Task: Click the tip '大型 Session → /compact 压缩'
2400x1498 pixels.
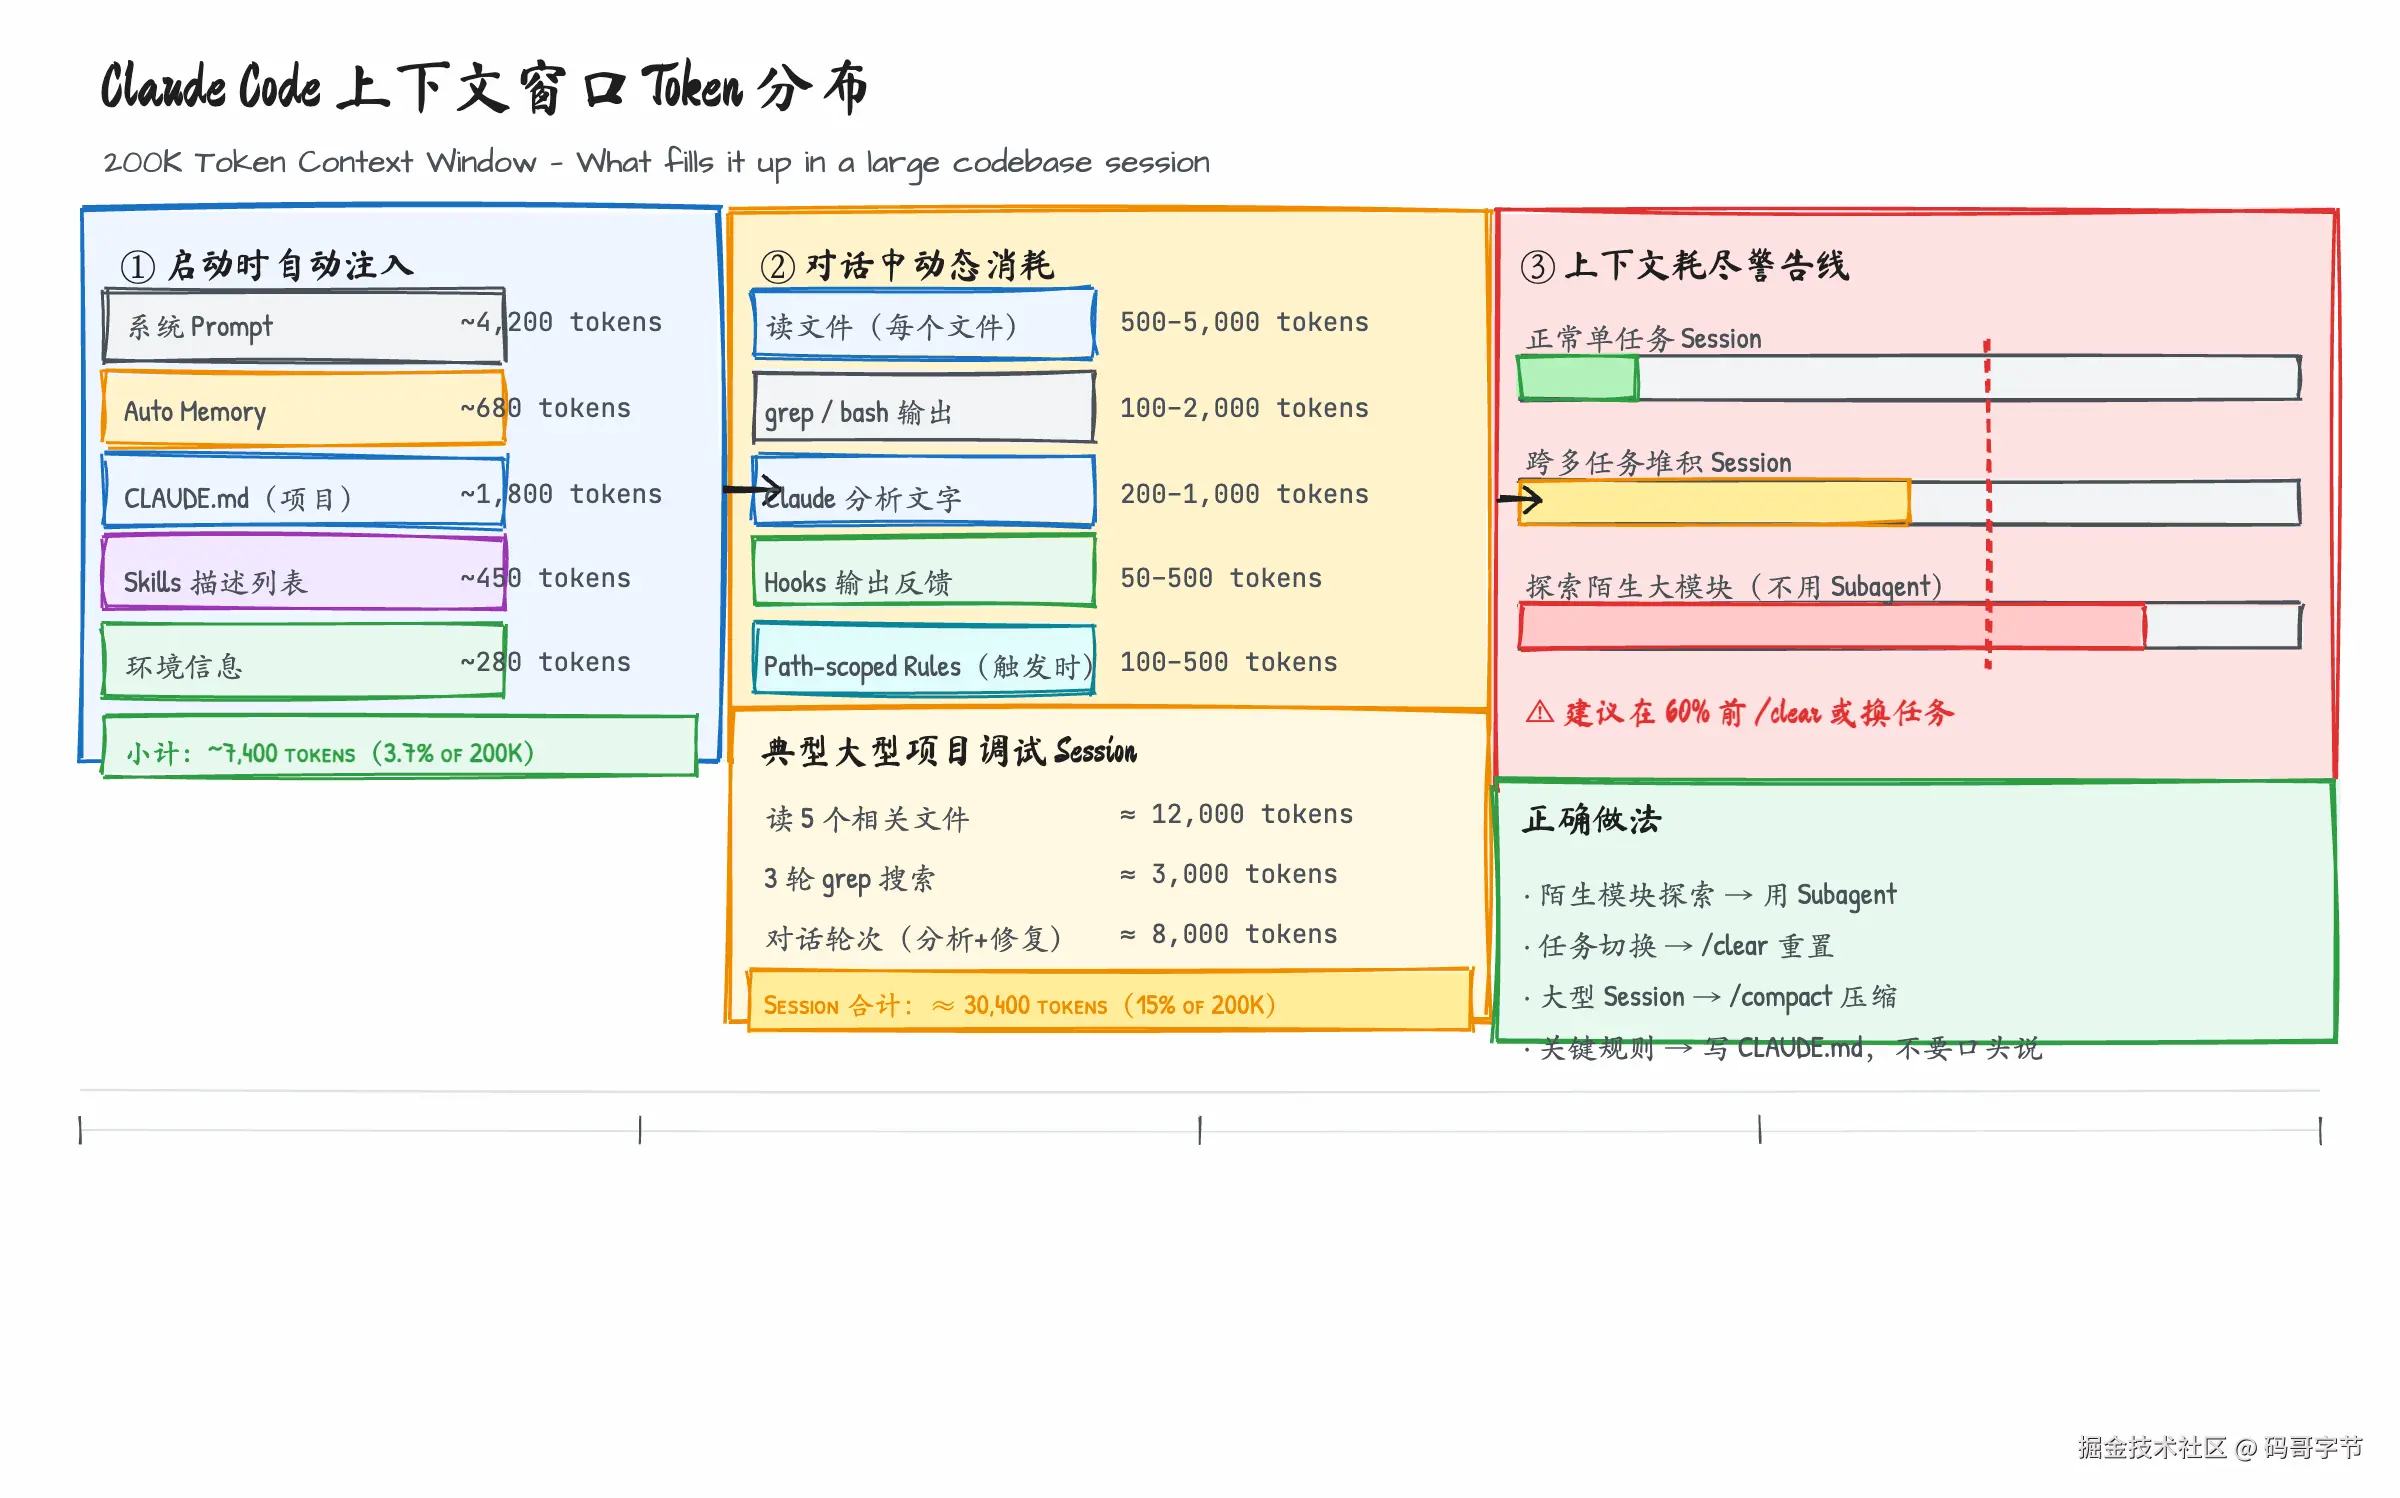Action: click(x=1711, y=997)
